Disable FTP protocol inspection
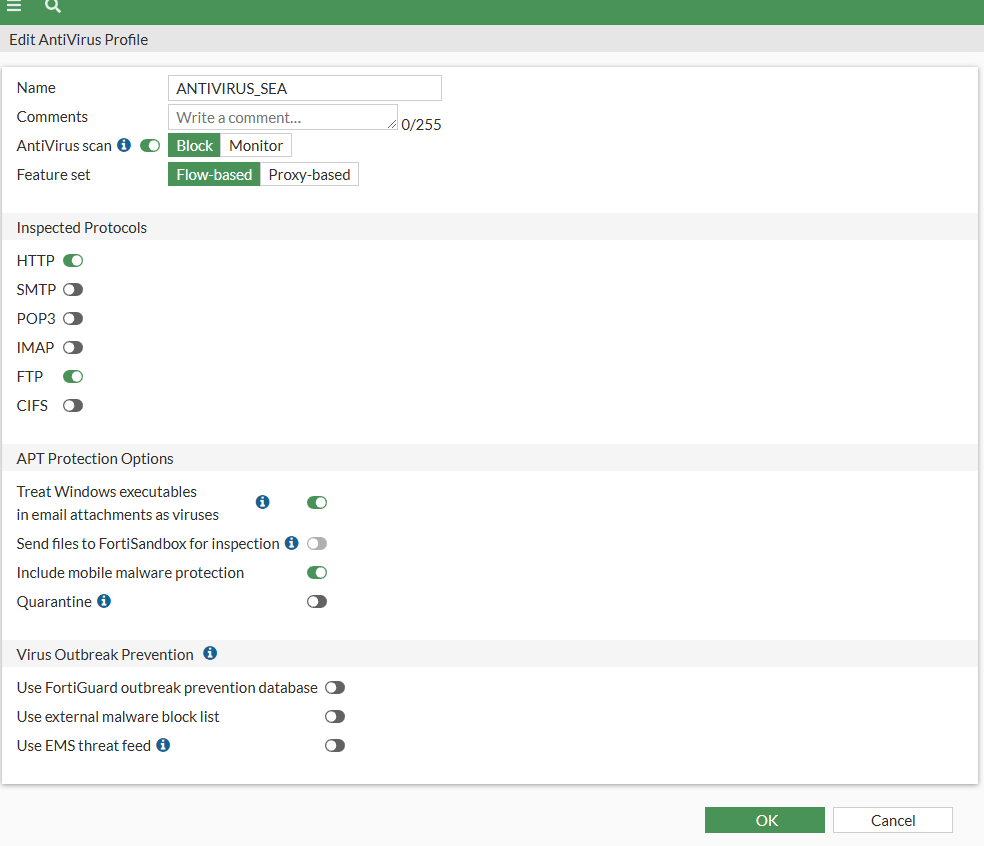984x846 pixels. 73,377
